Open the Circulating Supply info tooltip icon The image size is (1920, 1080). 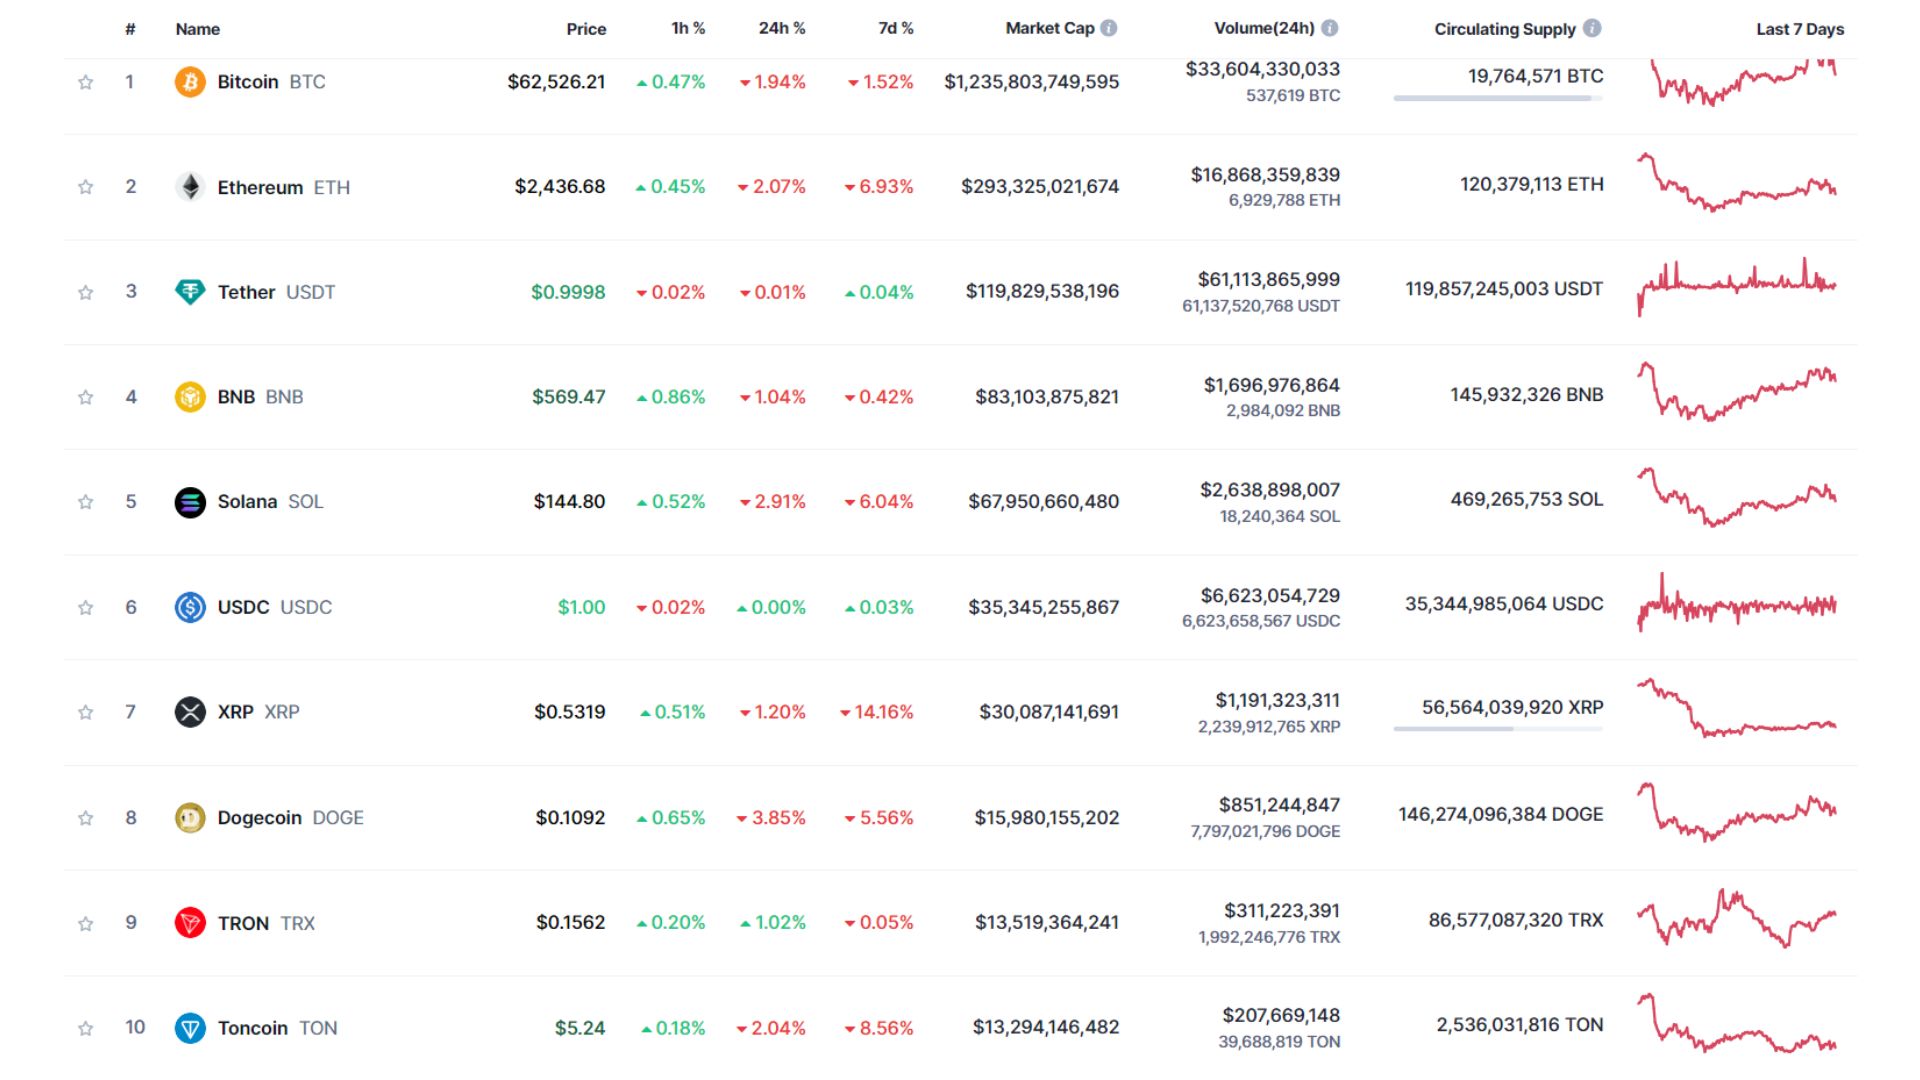click(1594, 28)
